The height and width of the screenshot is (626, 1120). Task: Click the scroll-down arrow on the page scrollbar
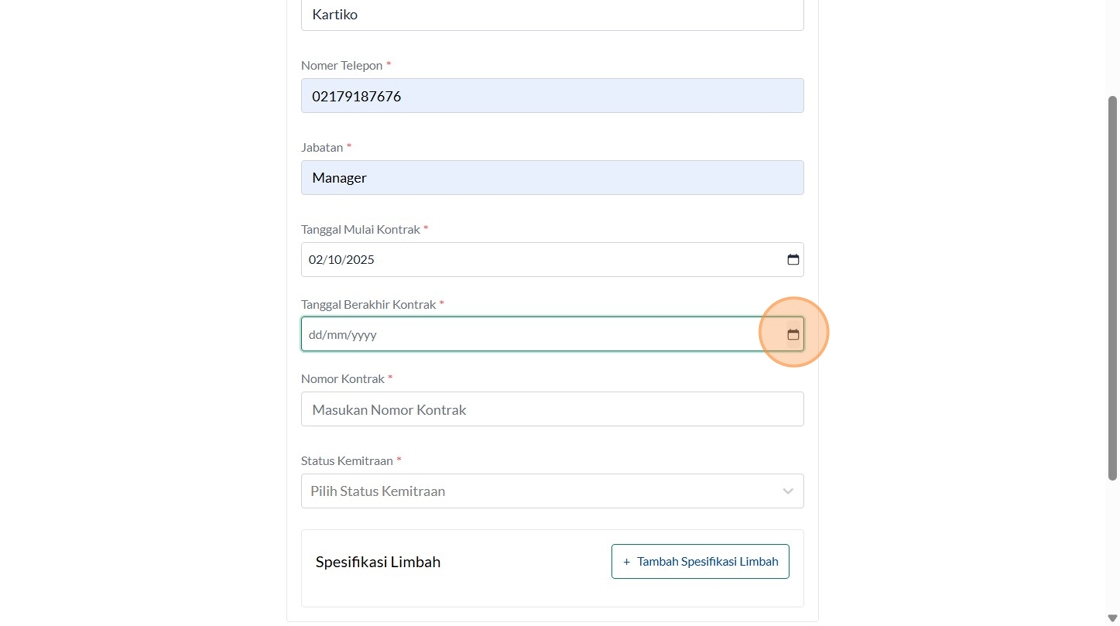[x=1112, y=618]
